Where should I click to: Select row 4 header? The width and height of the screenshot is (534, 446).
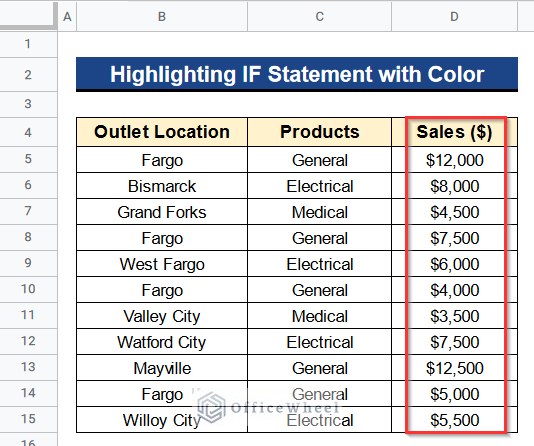pyautogui.click(x=28, y=132)
